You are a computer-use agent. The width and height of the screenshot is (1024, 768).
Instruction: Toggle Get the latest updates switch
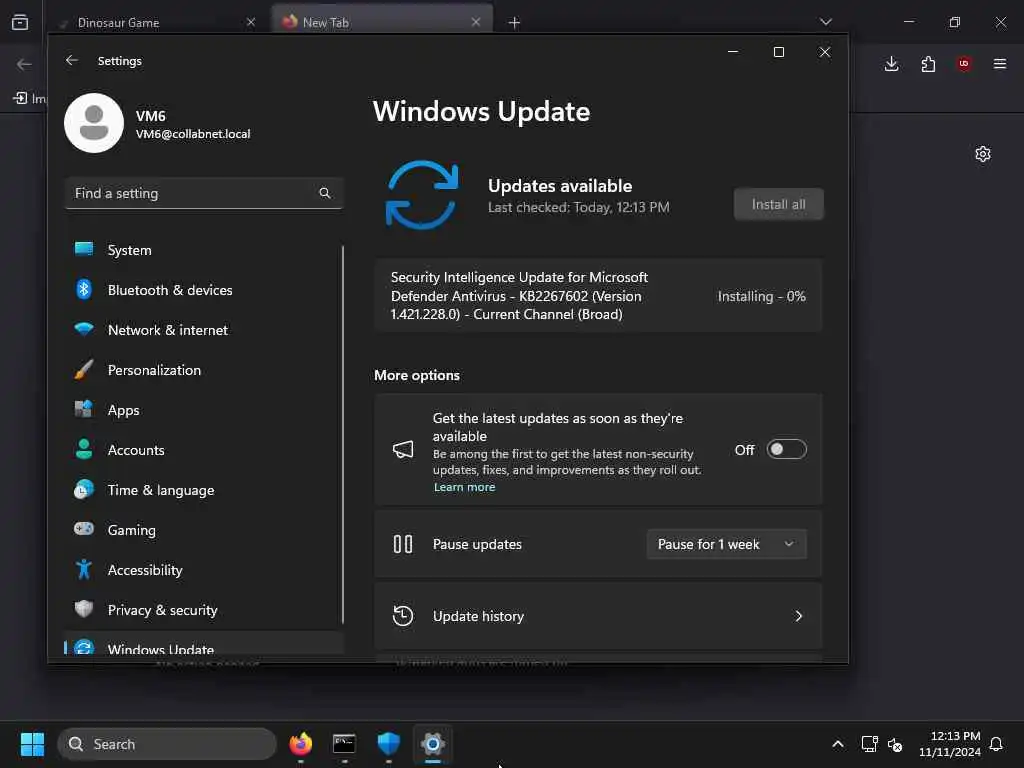(x=786, y=449)
